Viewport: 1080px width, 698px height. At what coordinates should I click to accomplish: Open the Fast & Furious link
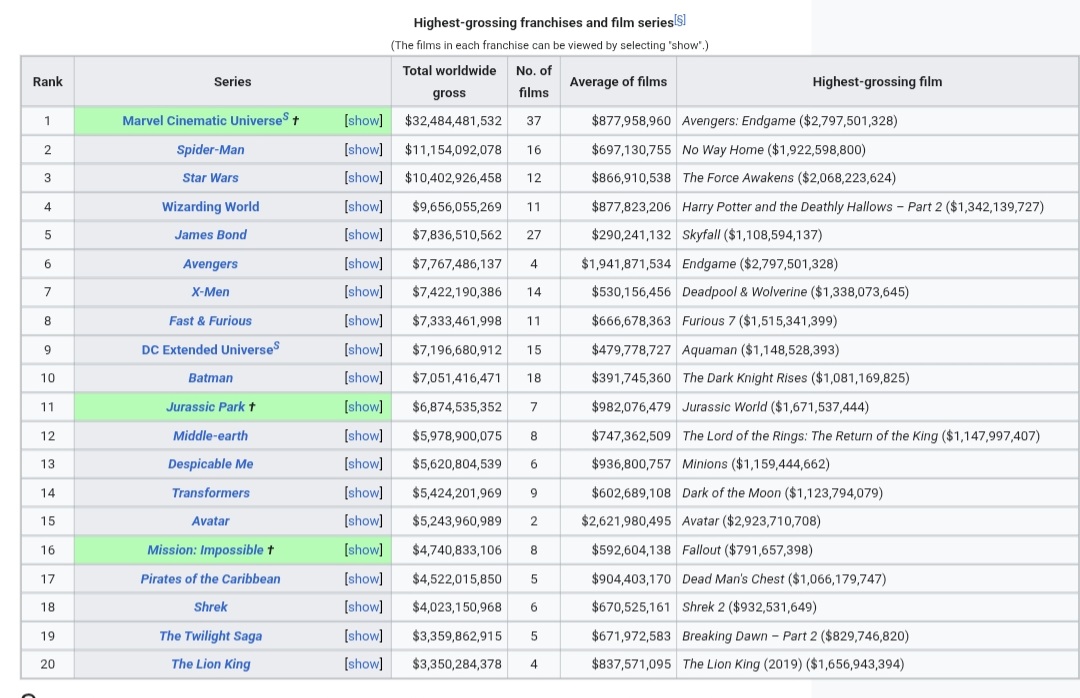tap(210, 321)
